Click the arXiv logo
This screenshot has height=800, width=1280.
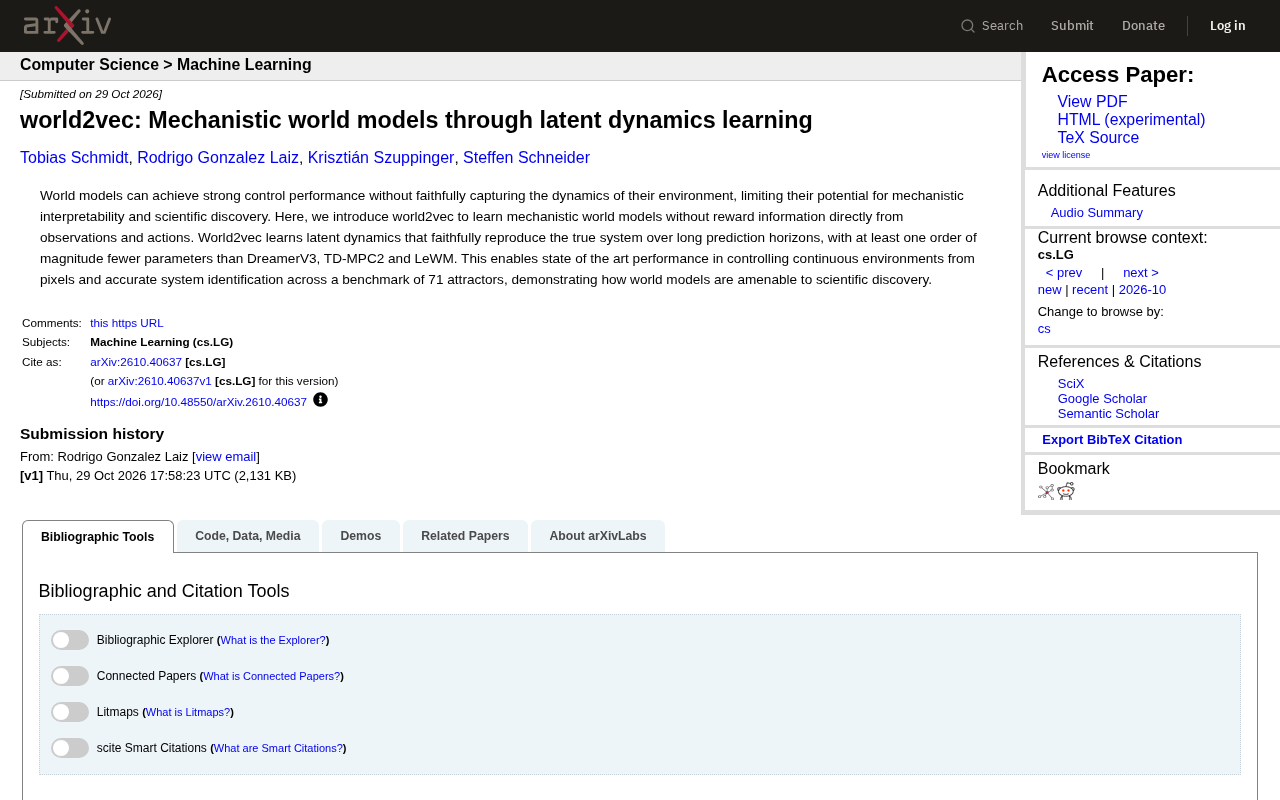pyautogui.click(x=67, y=25)
